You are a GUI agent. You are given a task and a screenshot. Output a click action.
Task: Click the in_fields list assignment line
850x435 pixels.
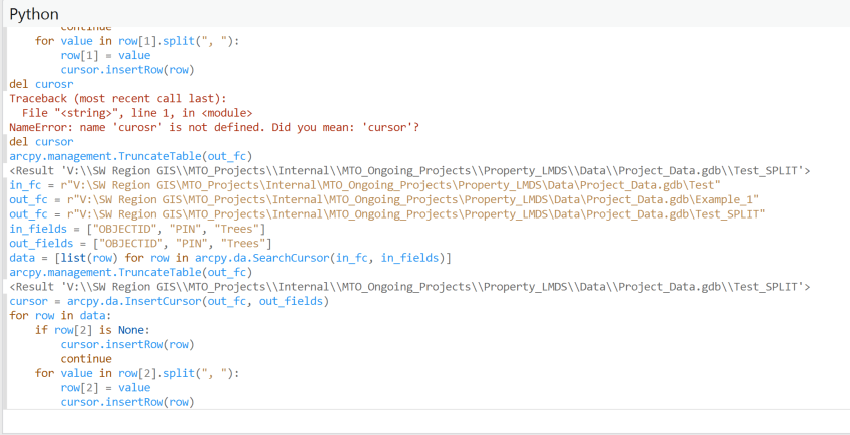pyautogui.click(x=136, y=229)
